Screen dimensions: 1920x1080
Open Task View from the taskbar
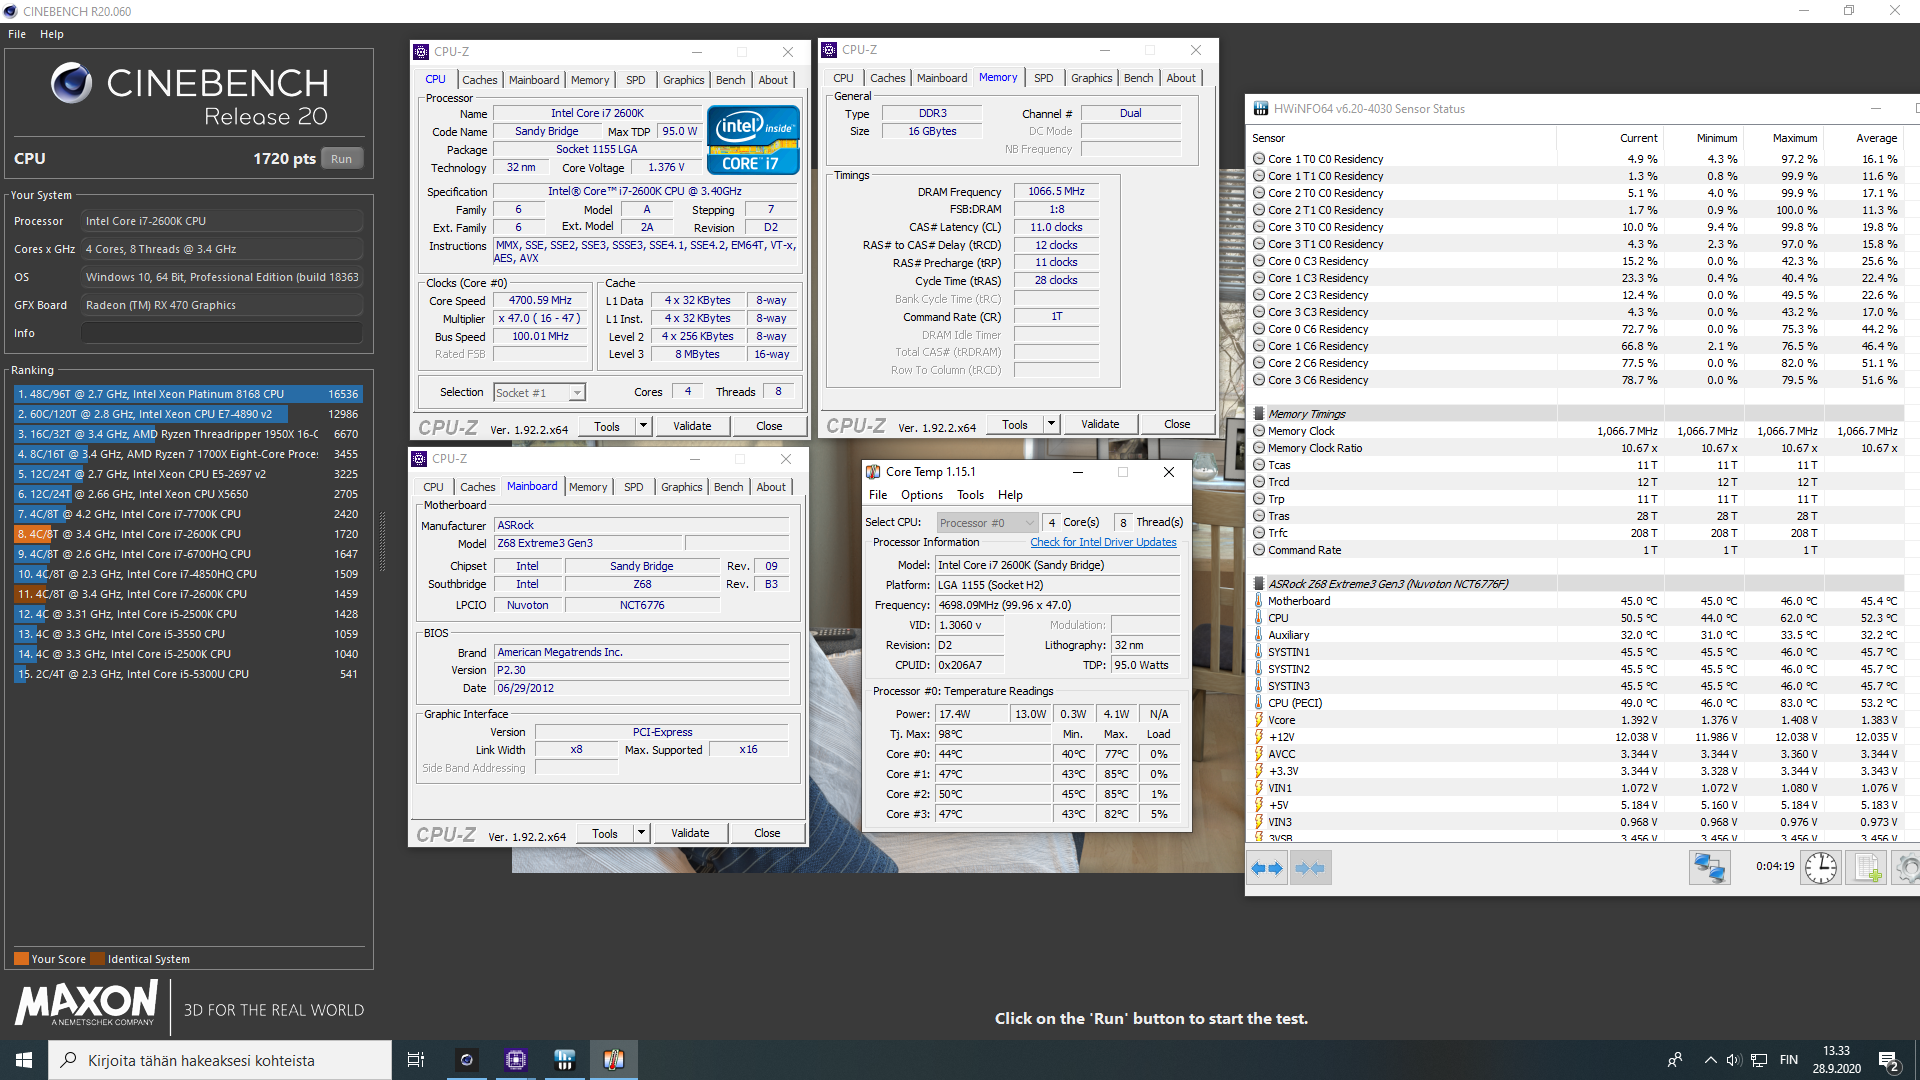click(x=416, y=1060)
